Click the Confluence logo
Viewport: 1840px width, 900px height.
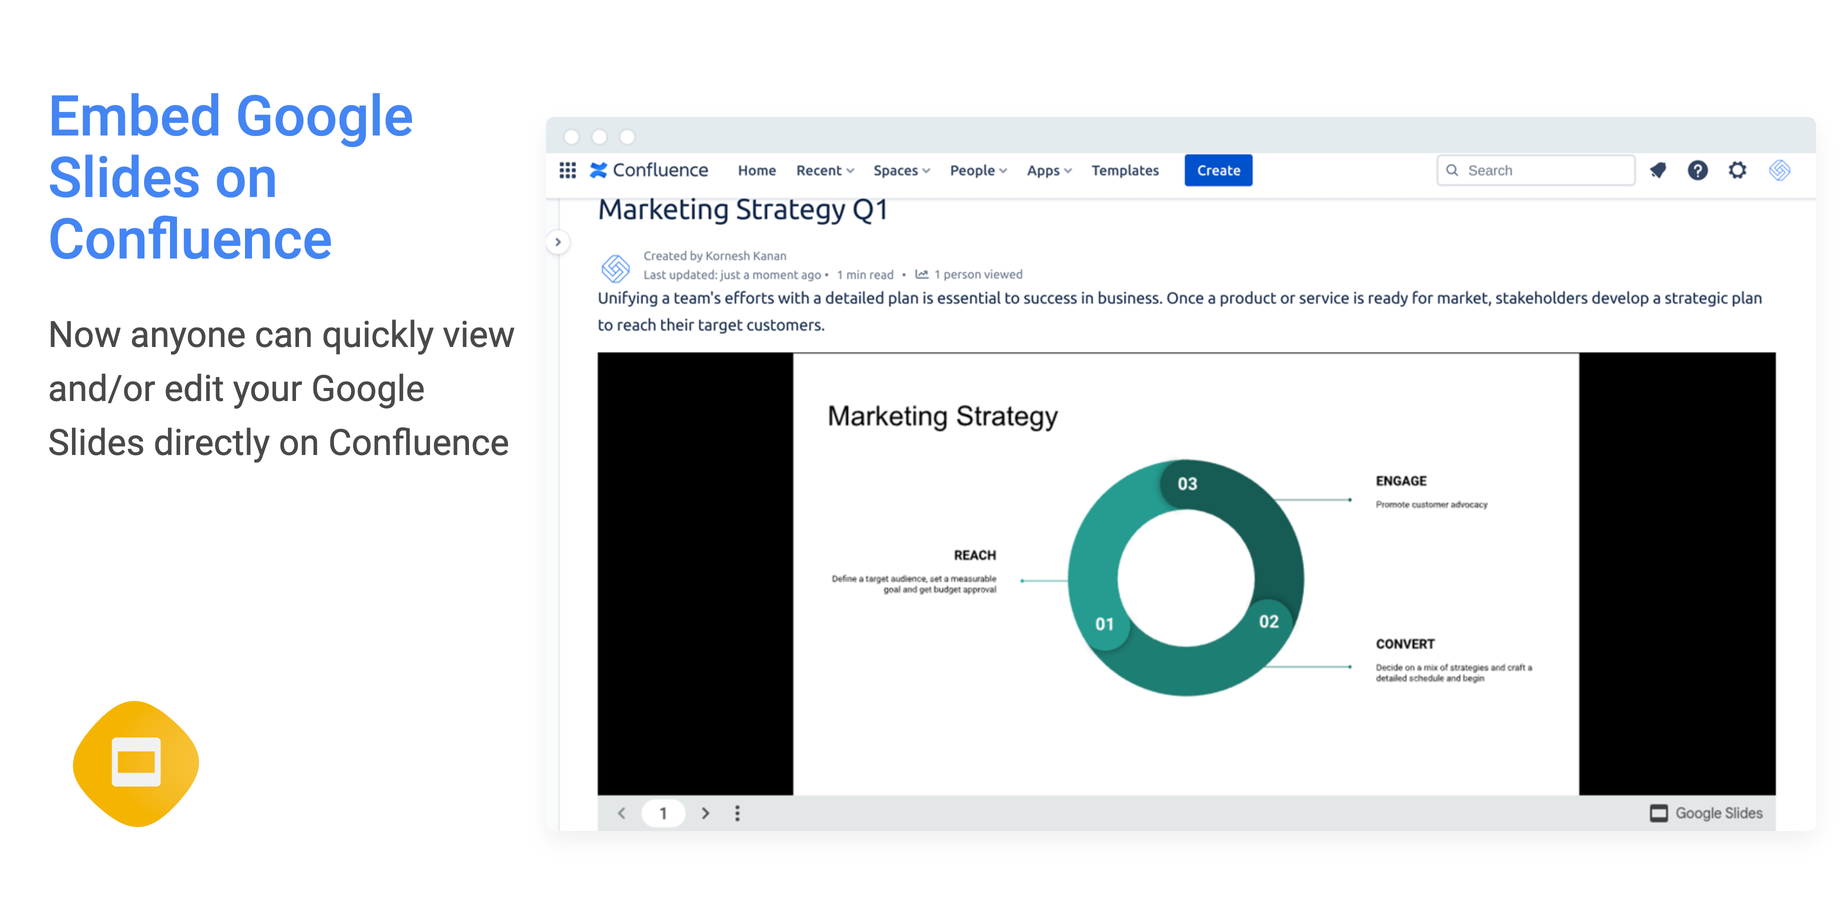649,171
